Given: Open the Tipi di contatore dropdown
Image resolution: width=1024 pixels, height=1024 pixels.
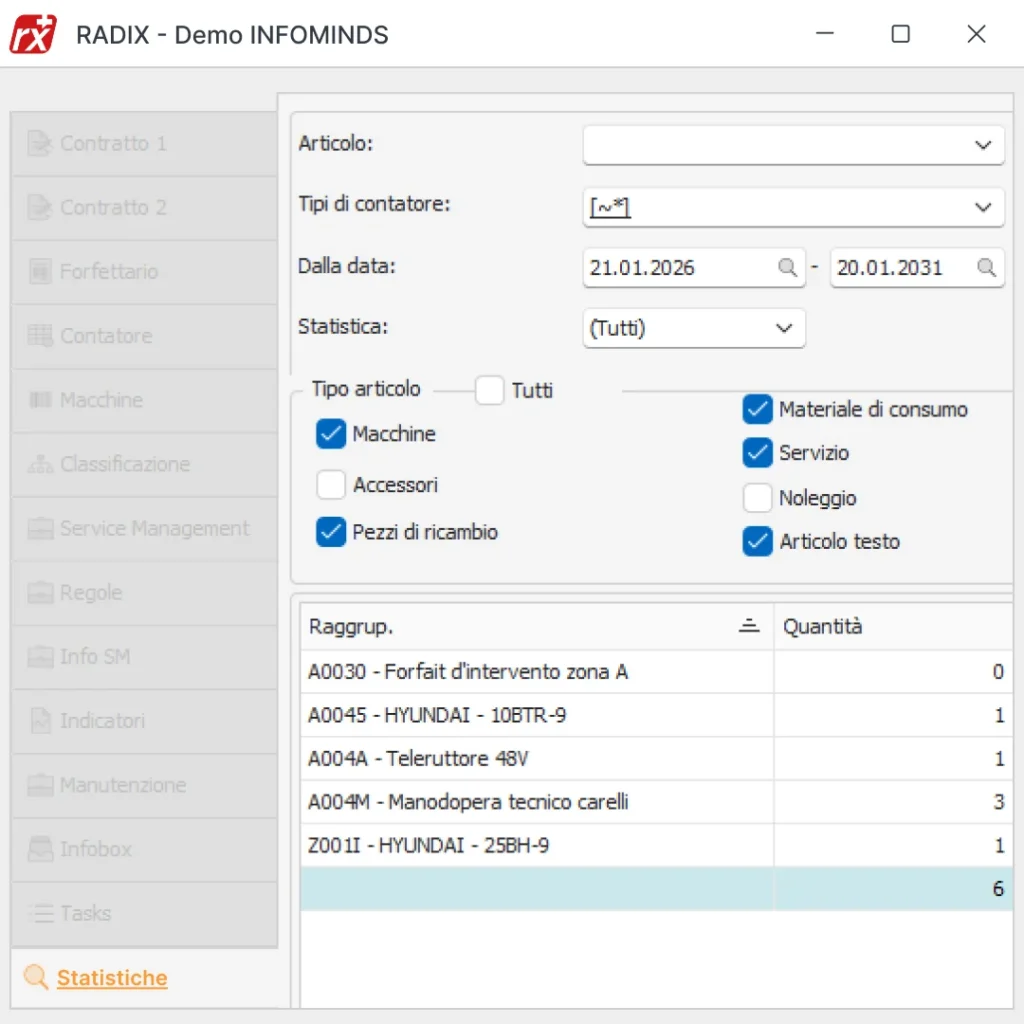Looking at the screenshot, I should pos(982,207).
